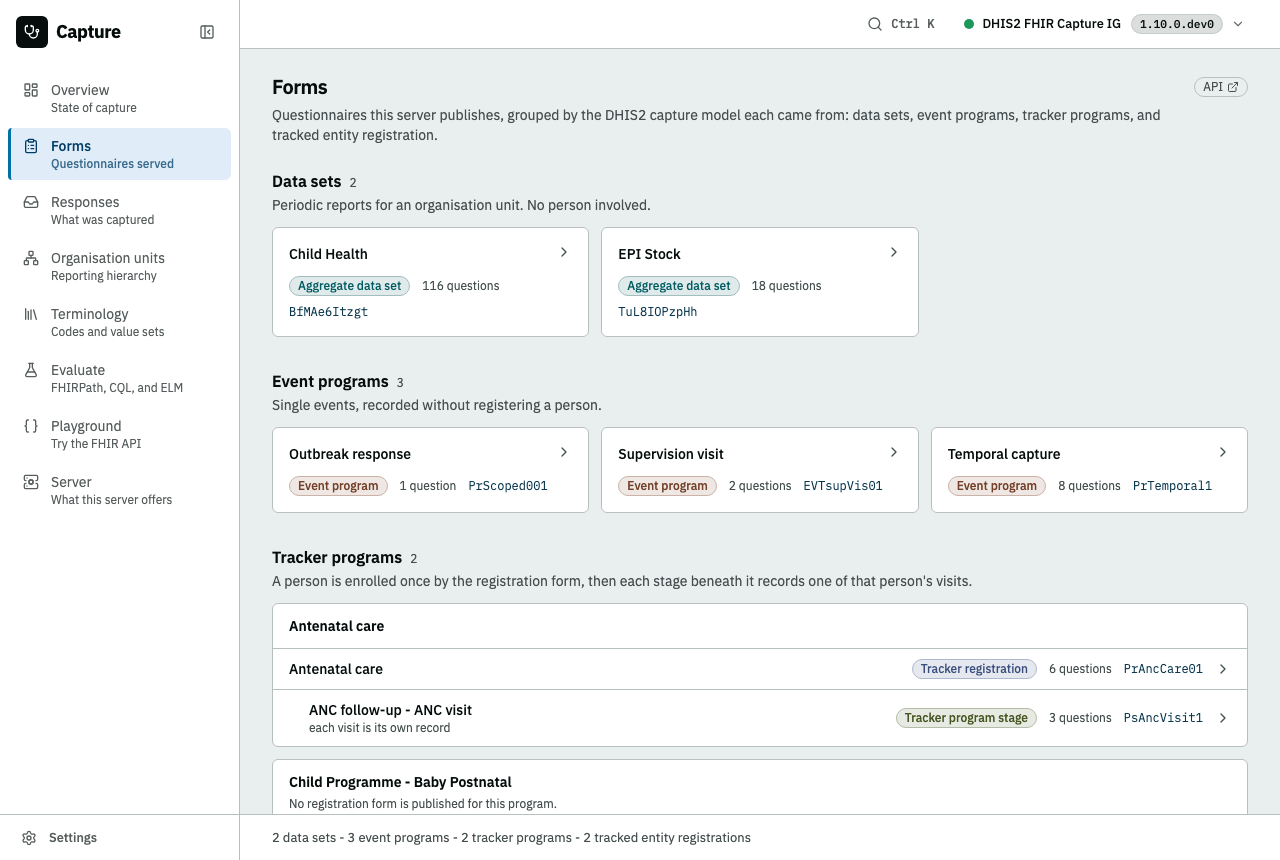Open Responses section in sidebar
The image size is (1280, 860).
coord(119,210)
